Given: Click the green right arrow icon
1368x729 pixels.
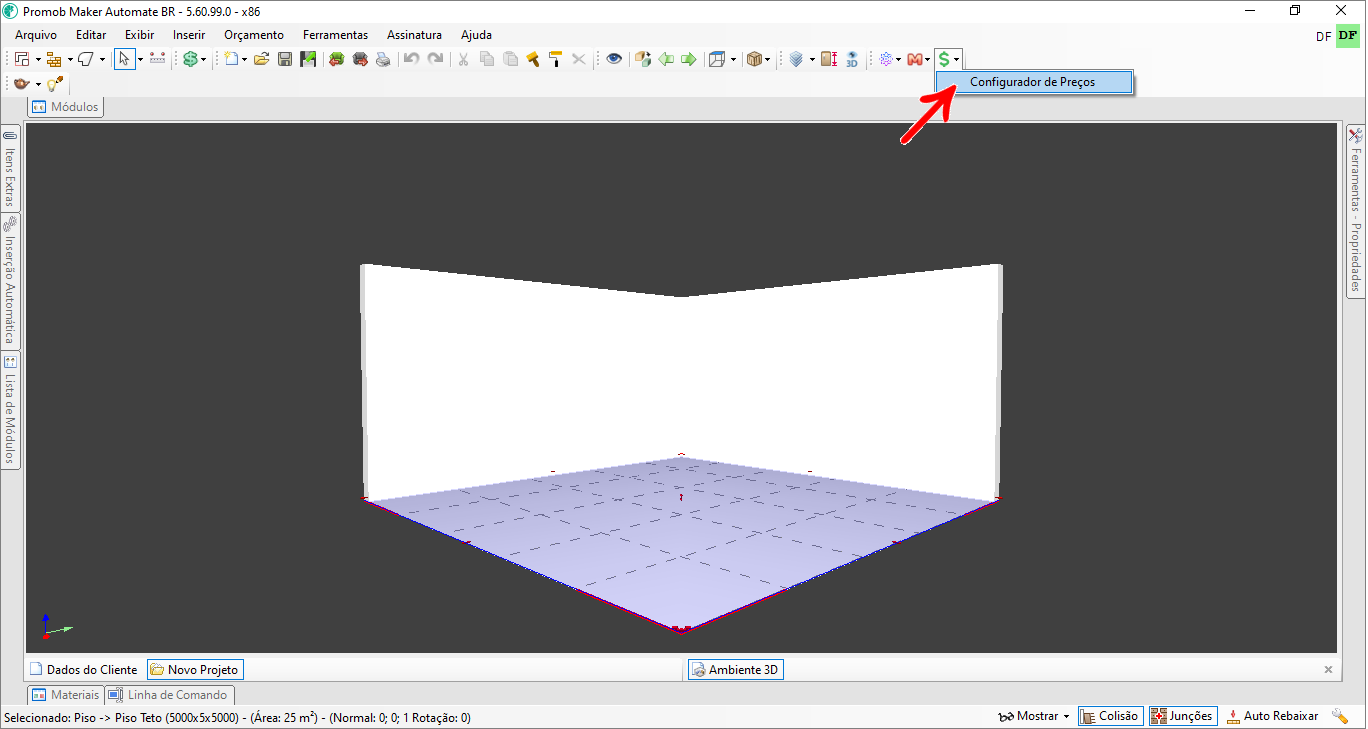Looking at the screenshot, I should coord(689,59).
